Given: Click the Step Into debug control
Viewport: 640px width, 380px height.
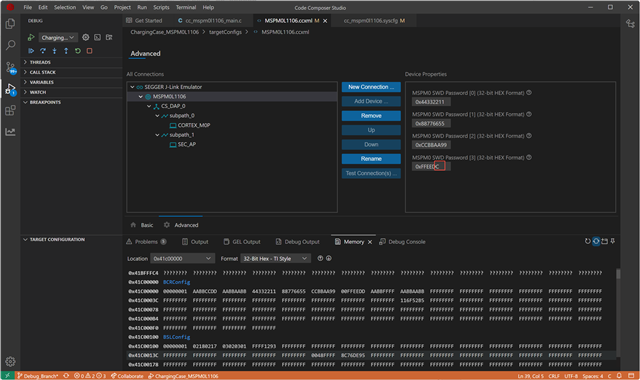Looking at the screenshot, I should click(x=54, y=51).
